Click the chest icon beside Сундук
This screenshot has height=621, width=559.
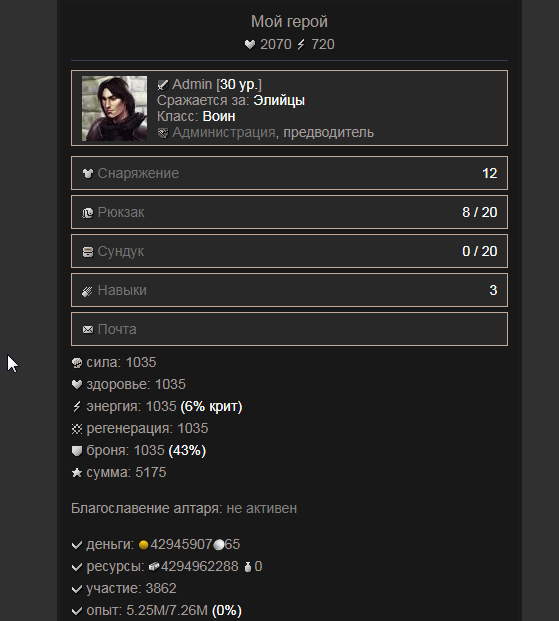point(88,252)
